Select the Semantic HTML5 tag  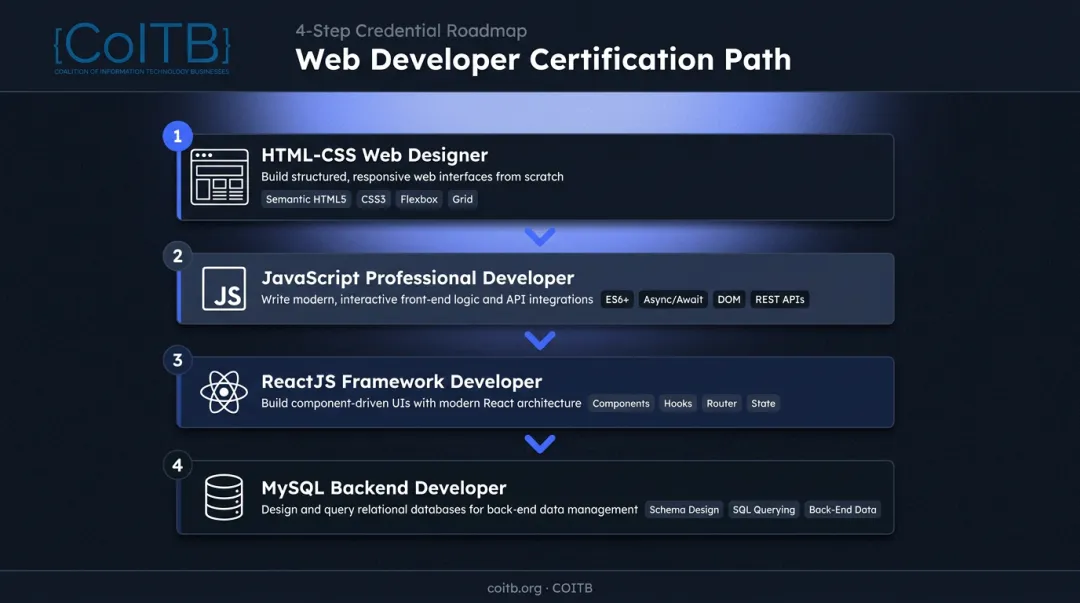point(306,199)
